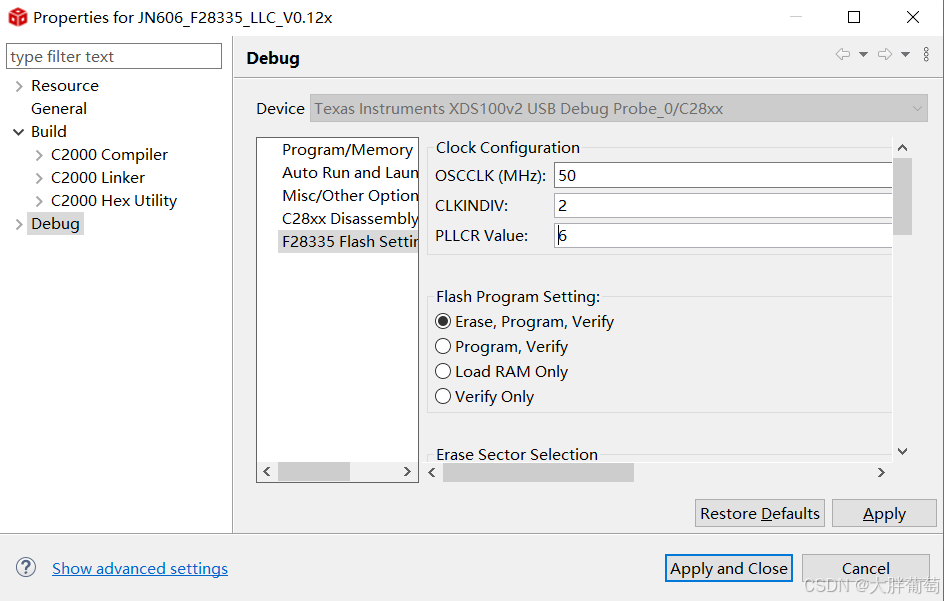944x601 pixels.
Task: Open the Program/Memory settings page
Action: click(x=347, y=150)
